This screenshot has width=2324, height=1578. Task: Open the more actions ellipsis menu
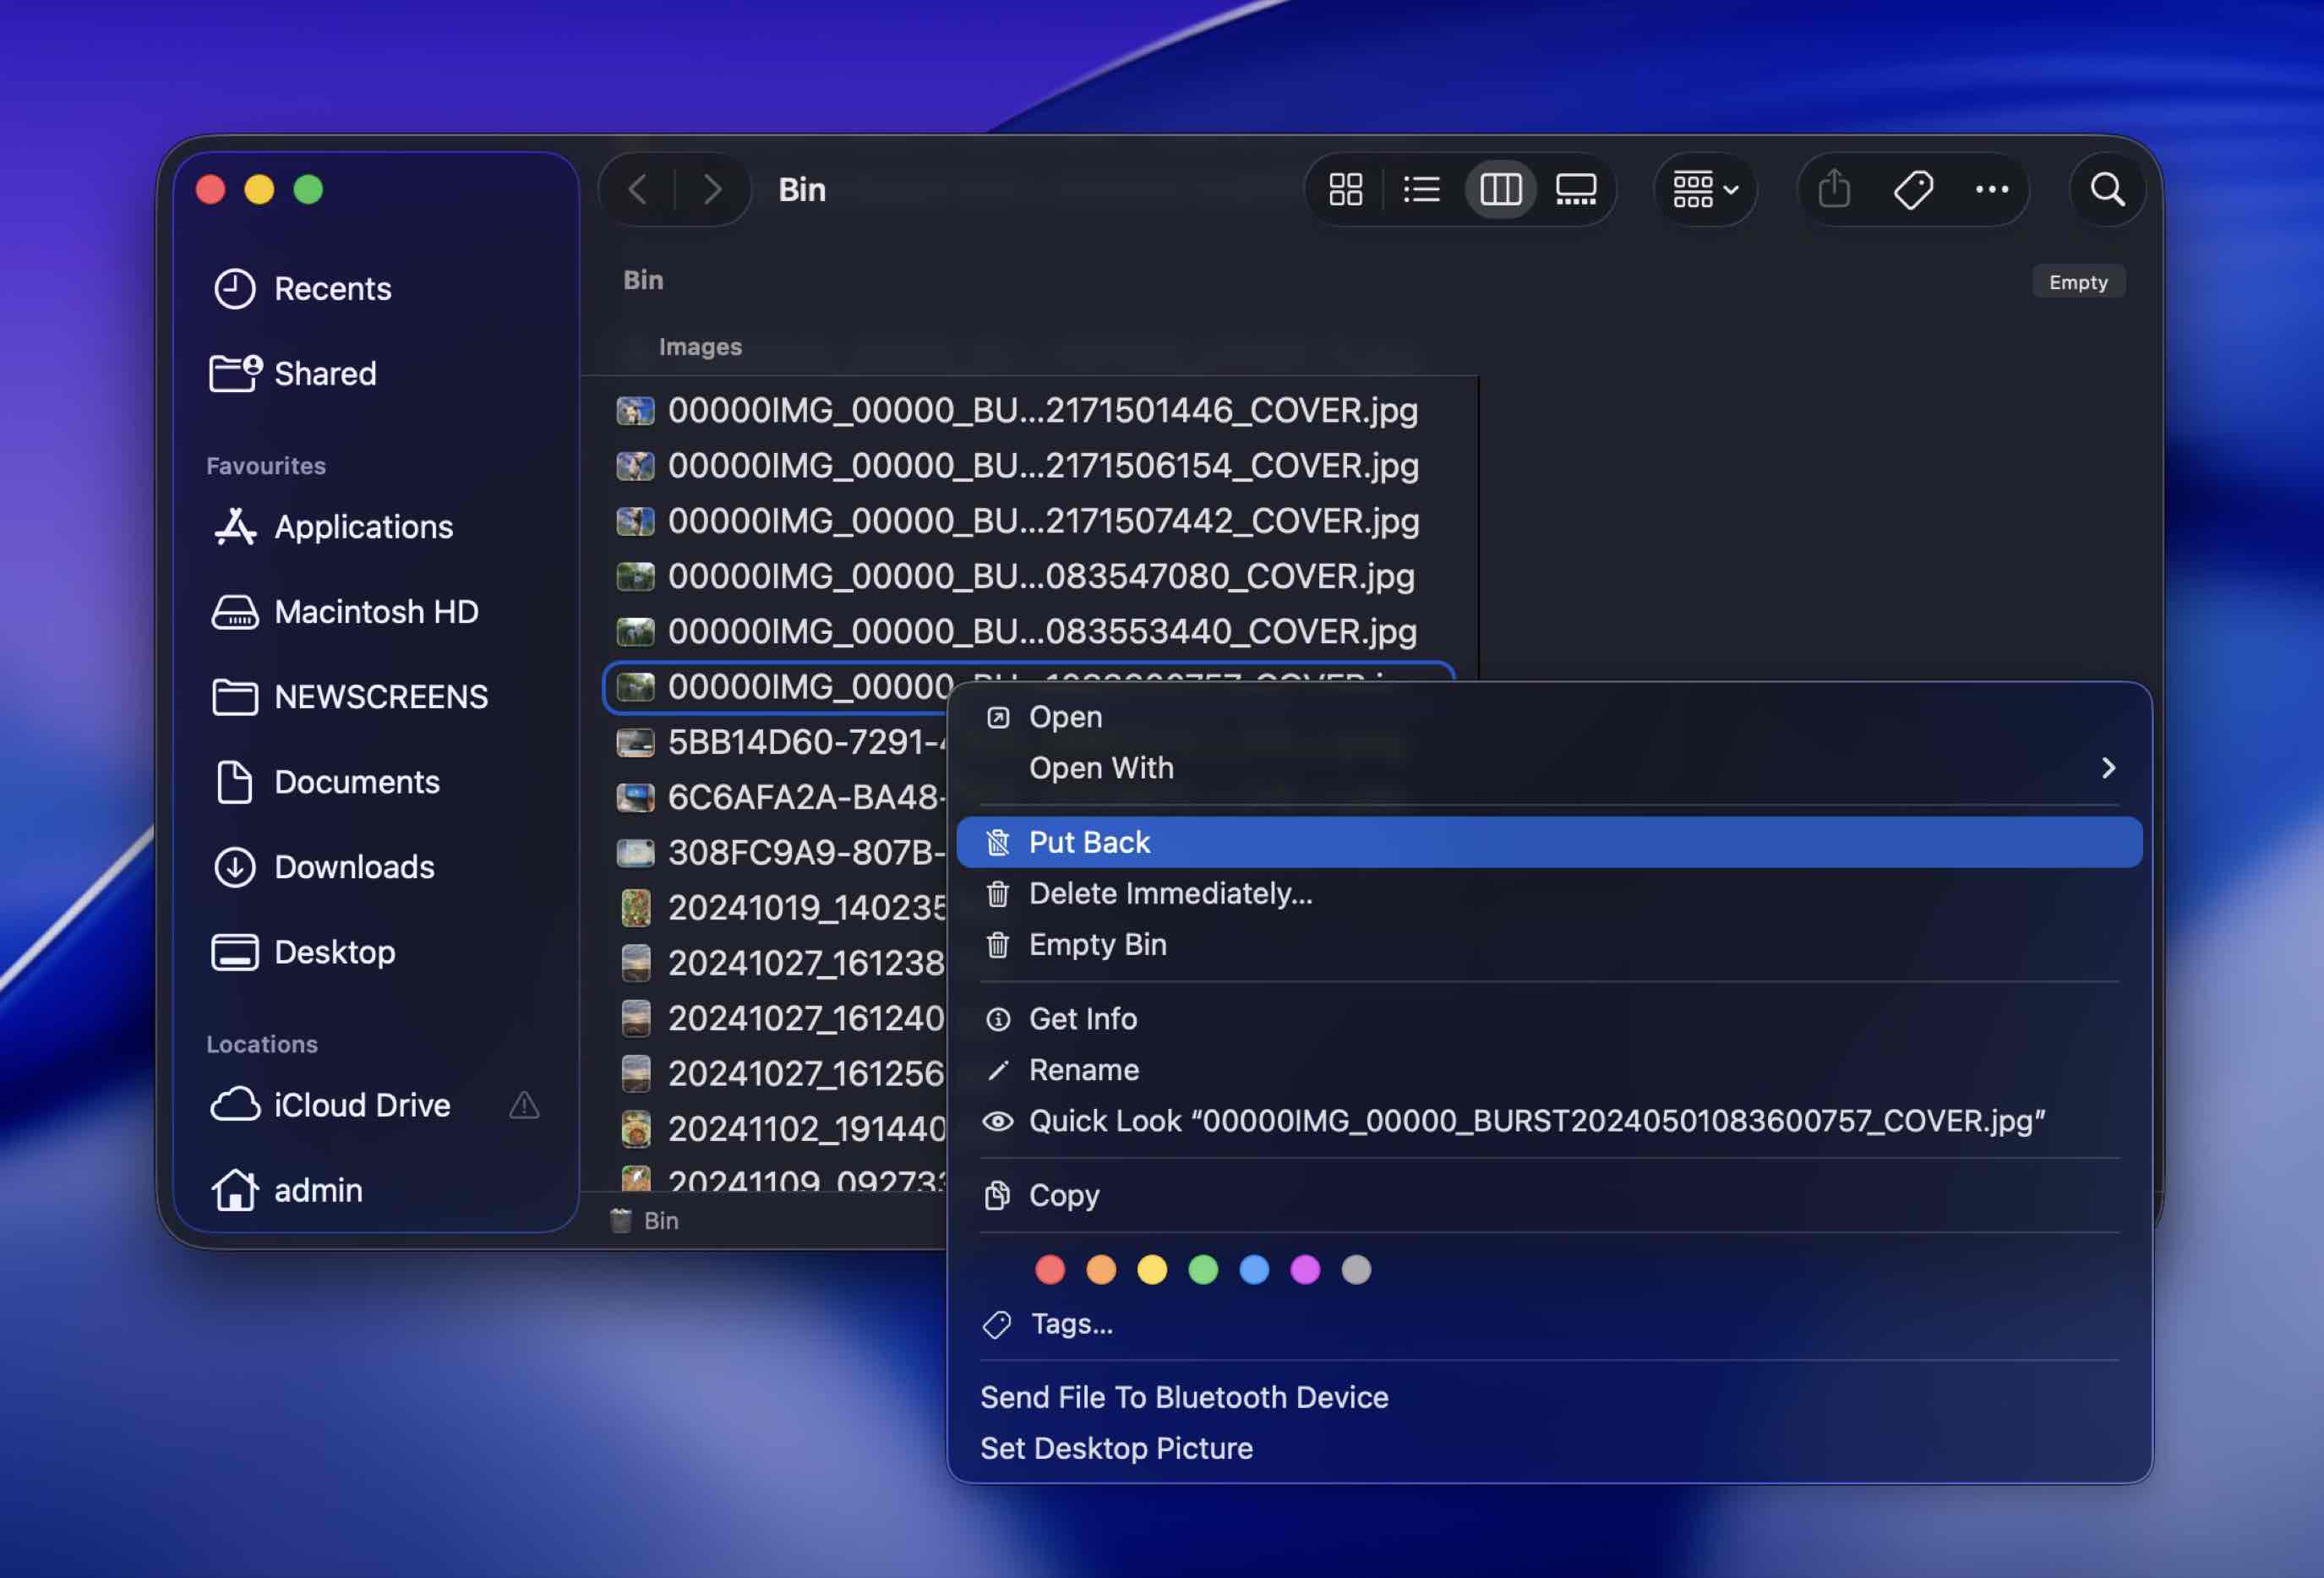click(x=1991, y=189)
